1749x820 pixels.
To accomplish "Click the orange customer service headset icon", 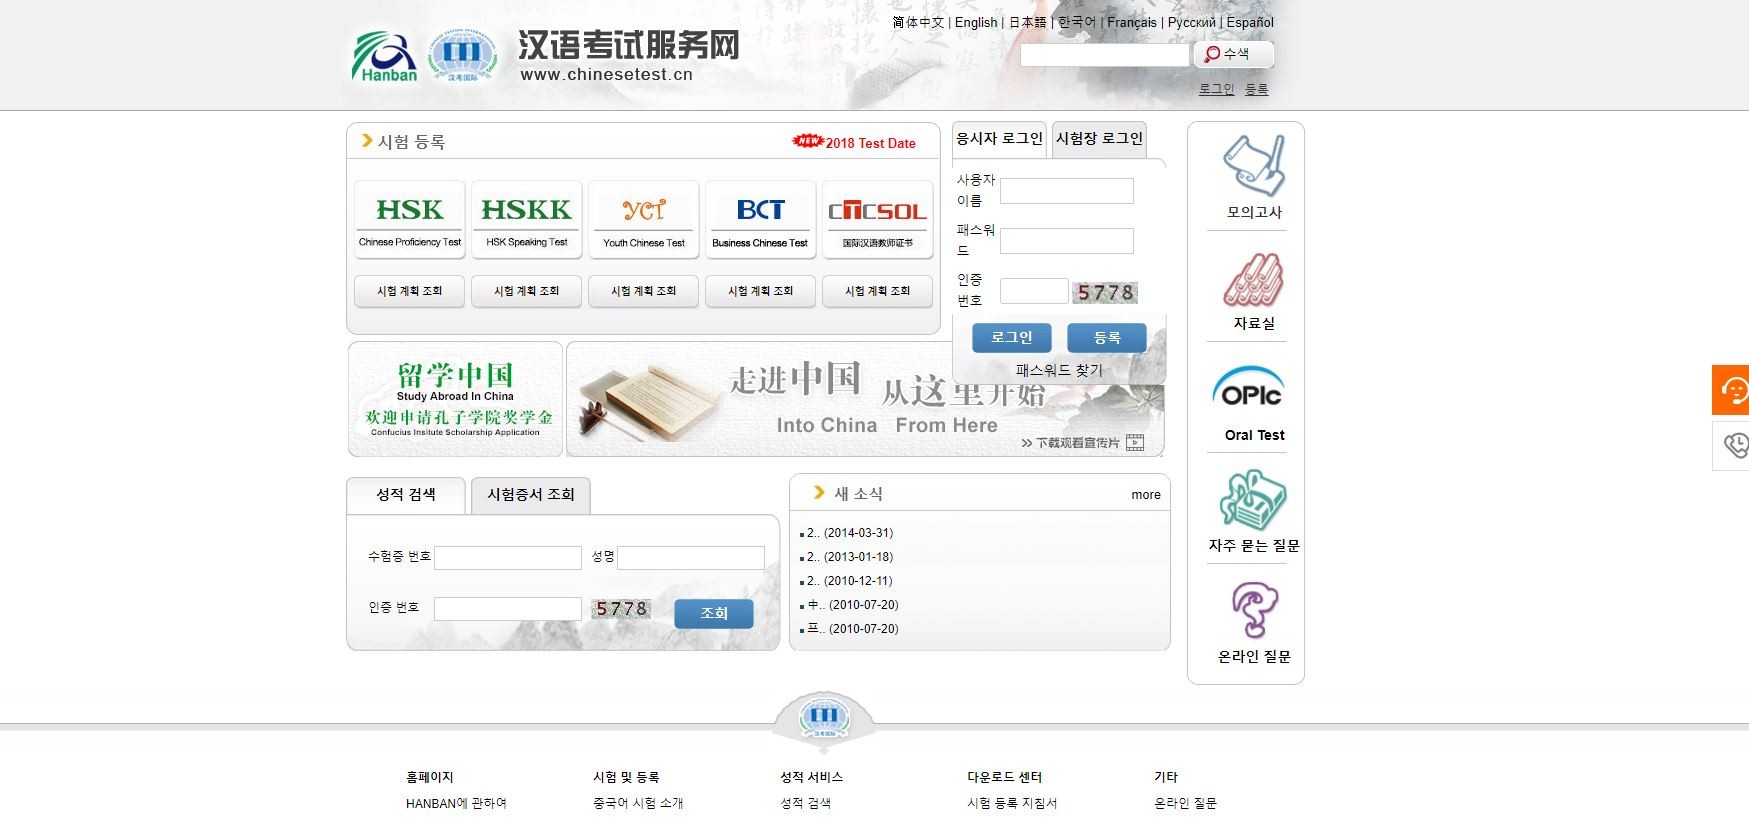I will pyautogui.click(x=1732, y=390).
